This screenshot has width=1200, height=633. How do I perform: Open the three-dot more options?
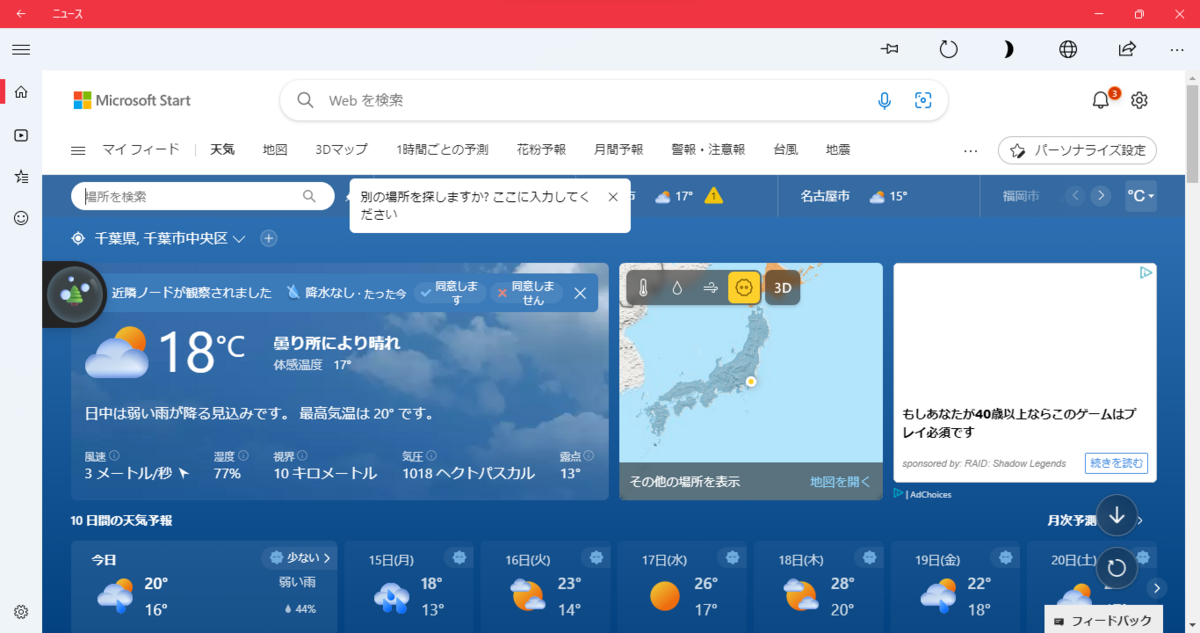(1177, 49)
